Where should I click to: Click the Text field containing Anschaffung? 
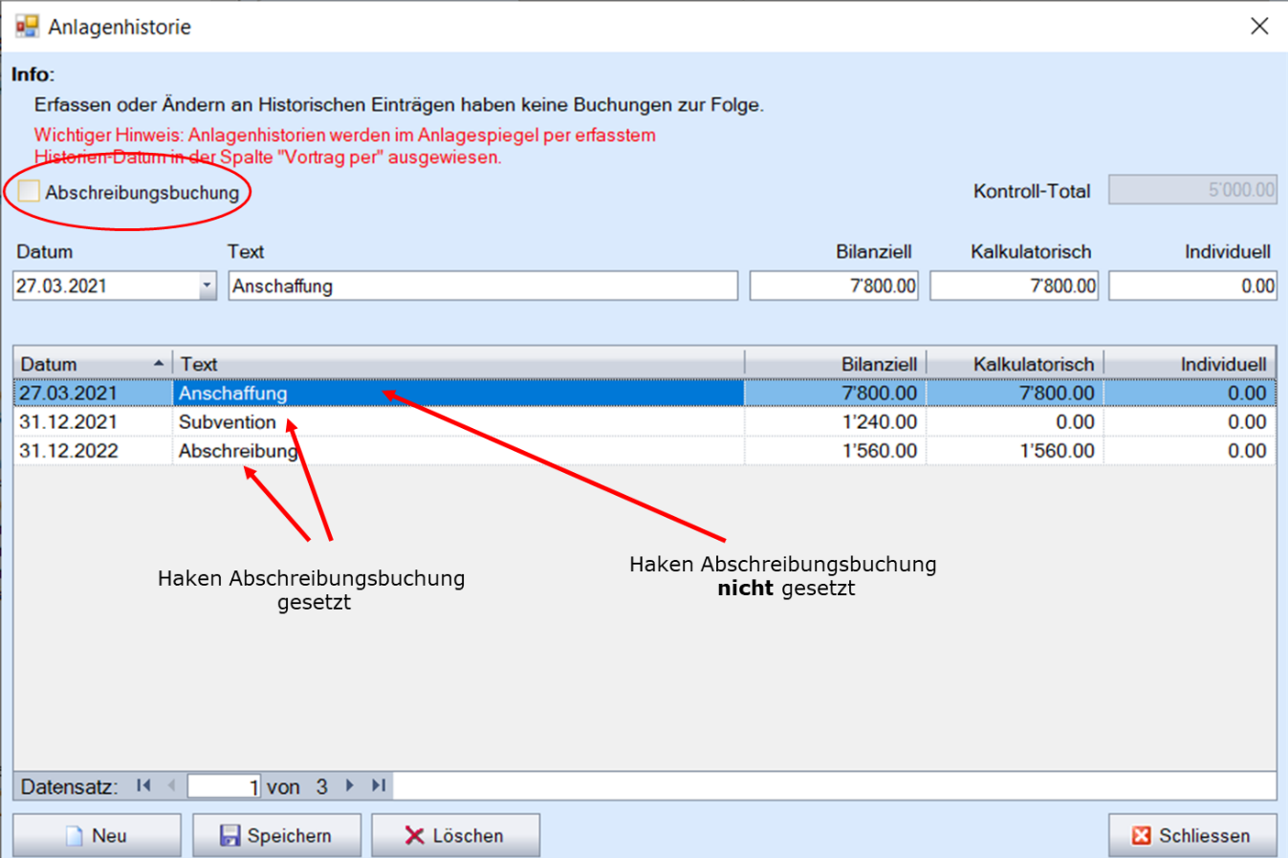tap(482, 286)
